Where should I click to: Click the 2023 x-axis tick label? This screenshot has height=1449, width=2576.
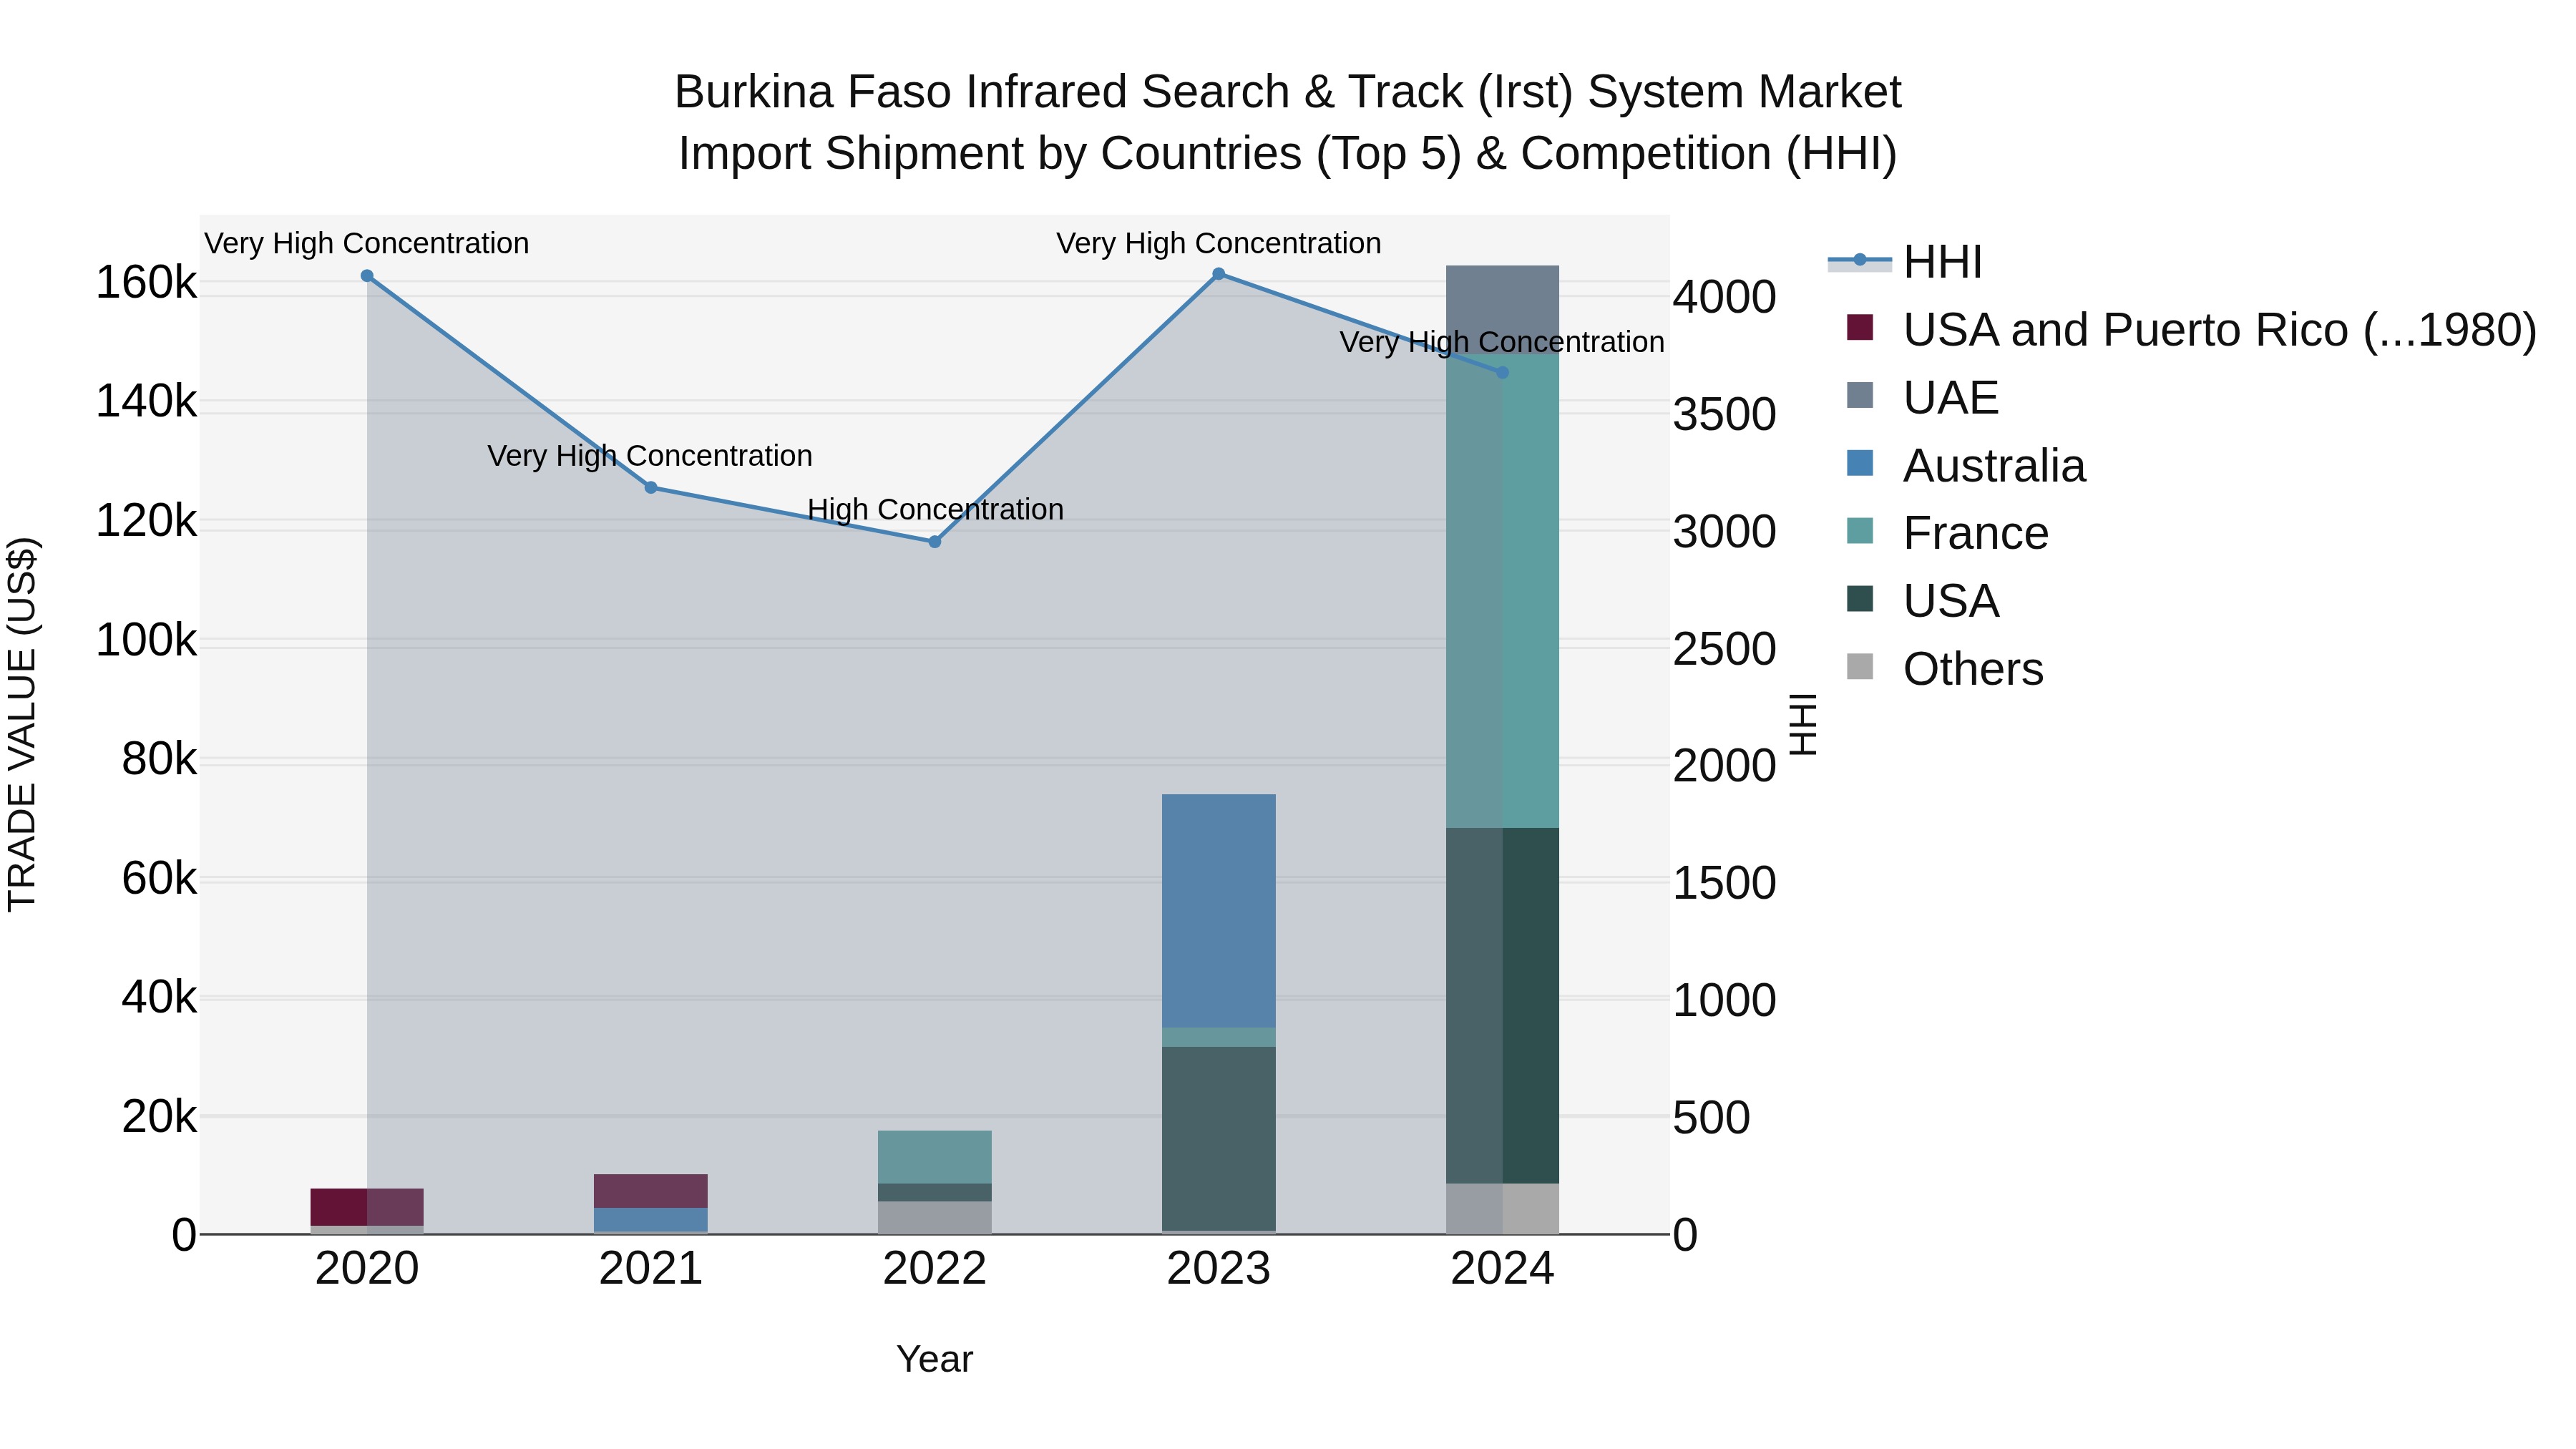pos(1218,1269)
